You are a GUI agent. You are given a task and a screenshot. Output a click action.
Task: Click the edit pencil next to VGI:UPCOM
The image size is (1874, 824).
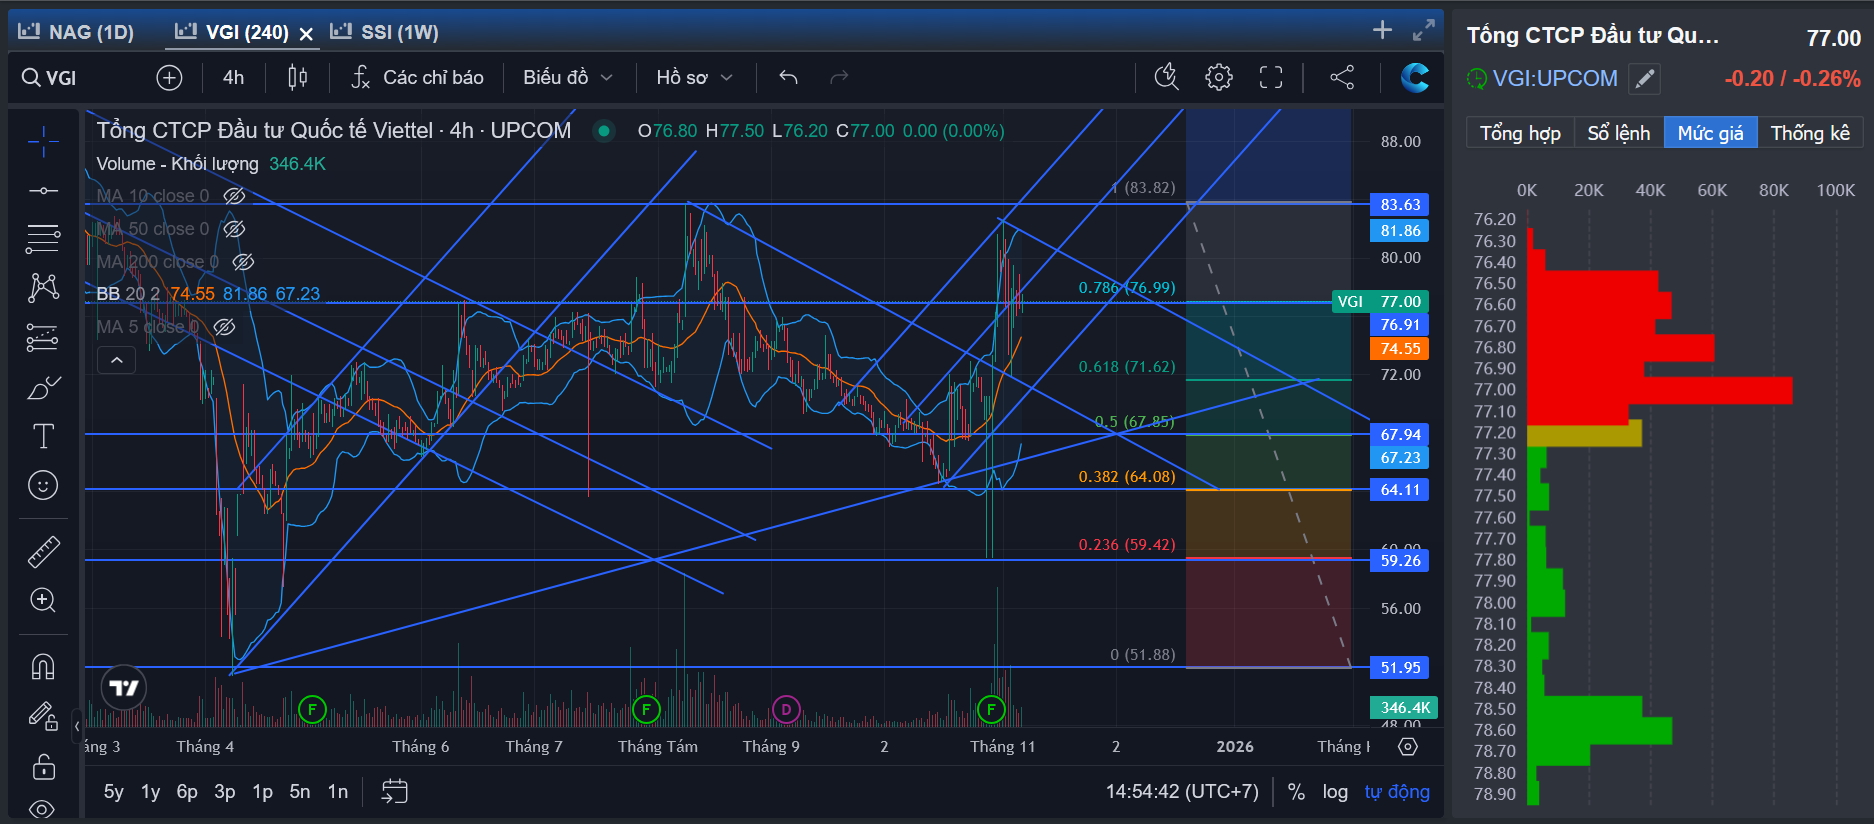click(1644, 78)
